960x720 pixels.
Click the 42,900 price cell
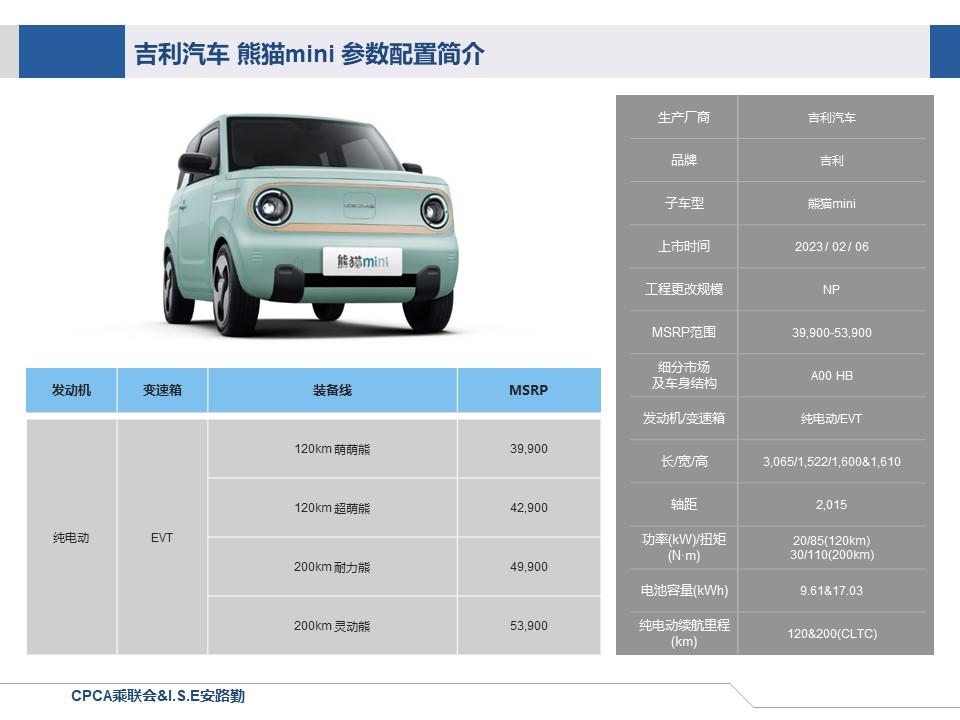529,508
